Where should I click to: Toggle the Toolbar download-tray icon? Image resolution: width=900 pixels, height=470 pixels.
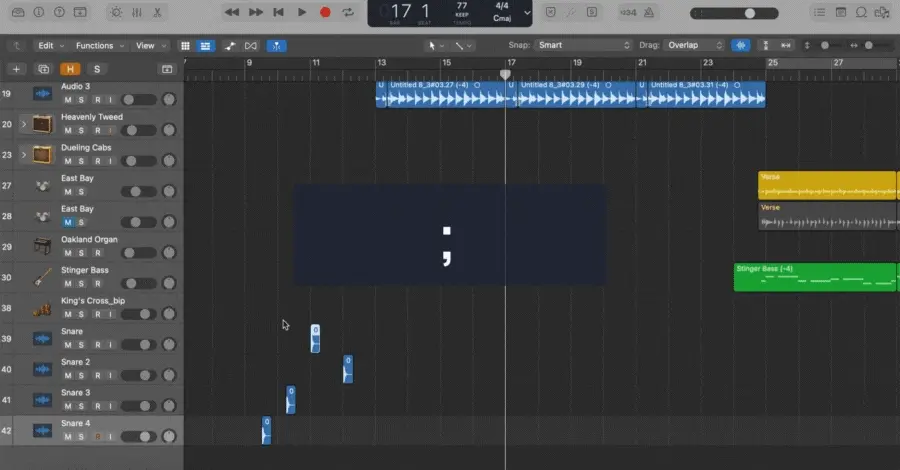(80, 12)
